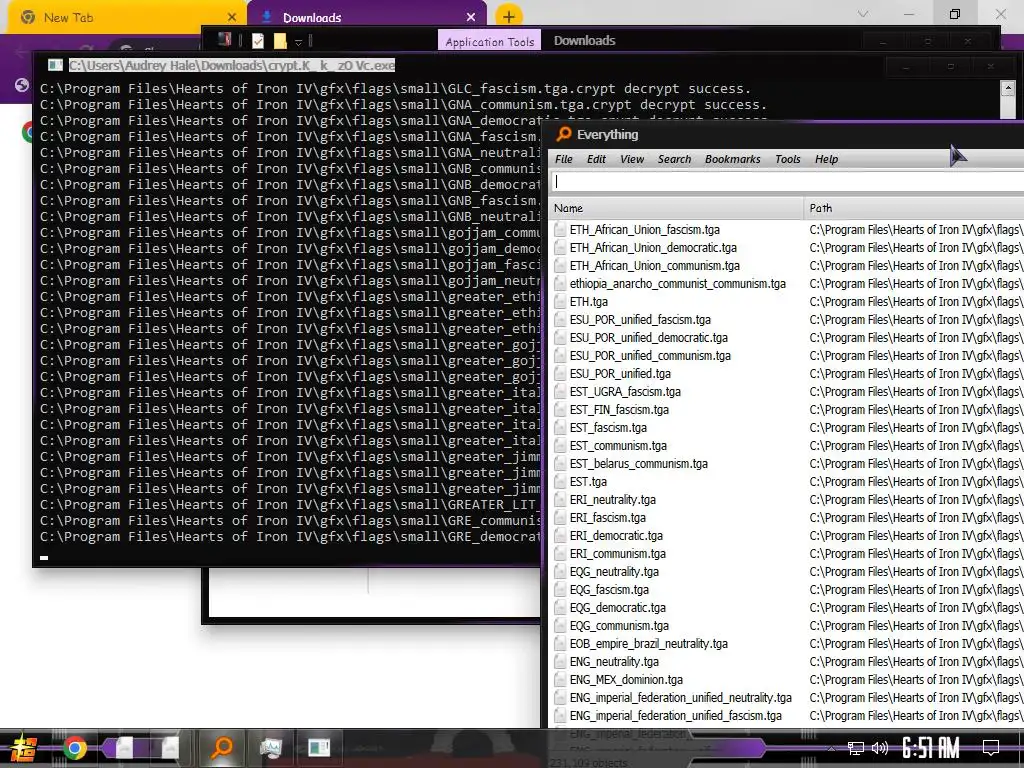Screen dimensions: 1024x768
Task: Click the Everything magnifier icon in its title bar
Action: [x=564, y=135]
